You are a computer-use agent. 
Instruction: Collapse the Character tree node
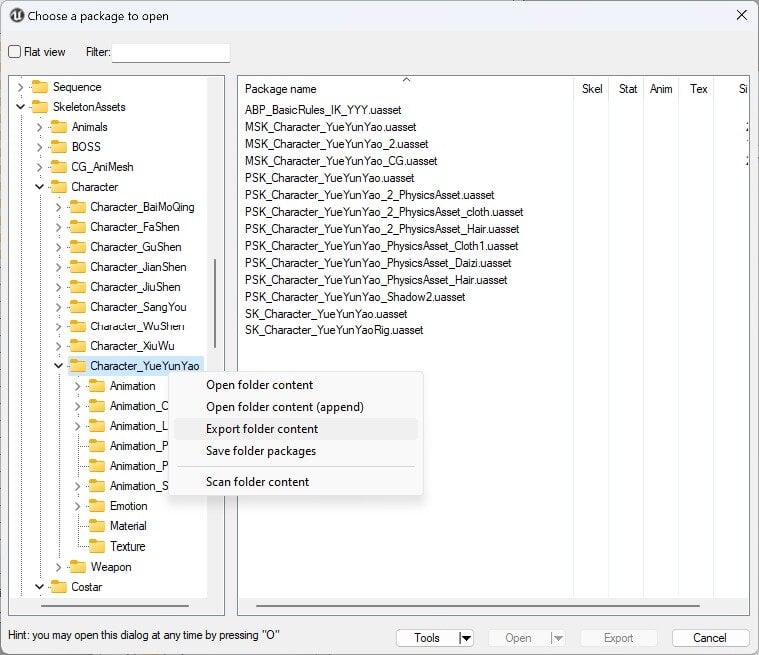click(x=39, y=187)
